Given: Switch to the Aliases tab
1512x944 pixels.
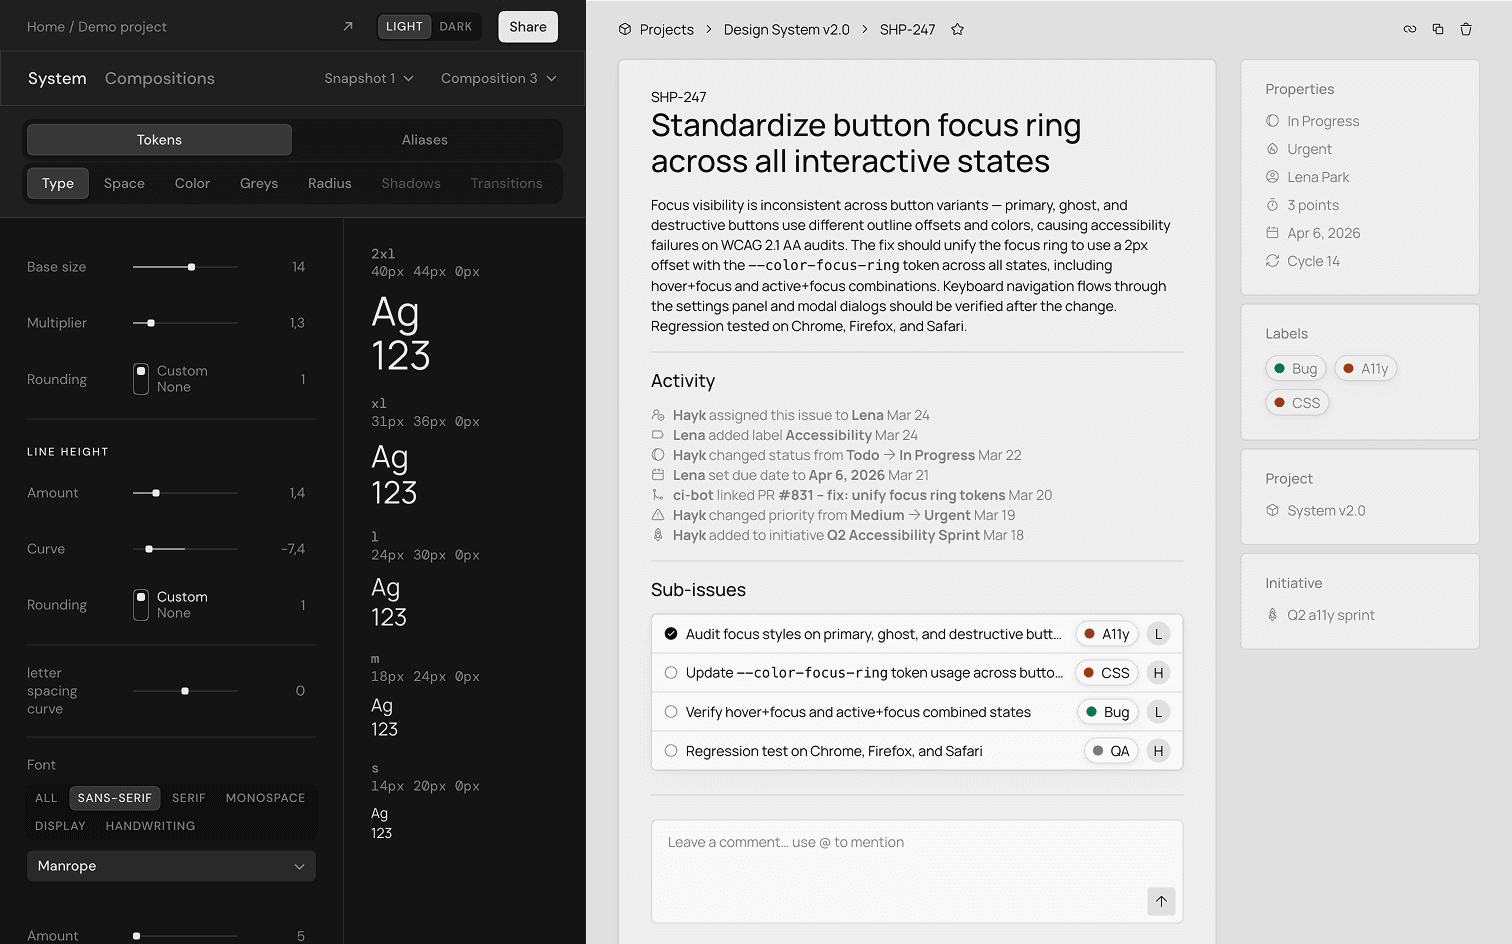Looking at the screenshot, I should 425,140.
